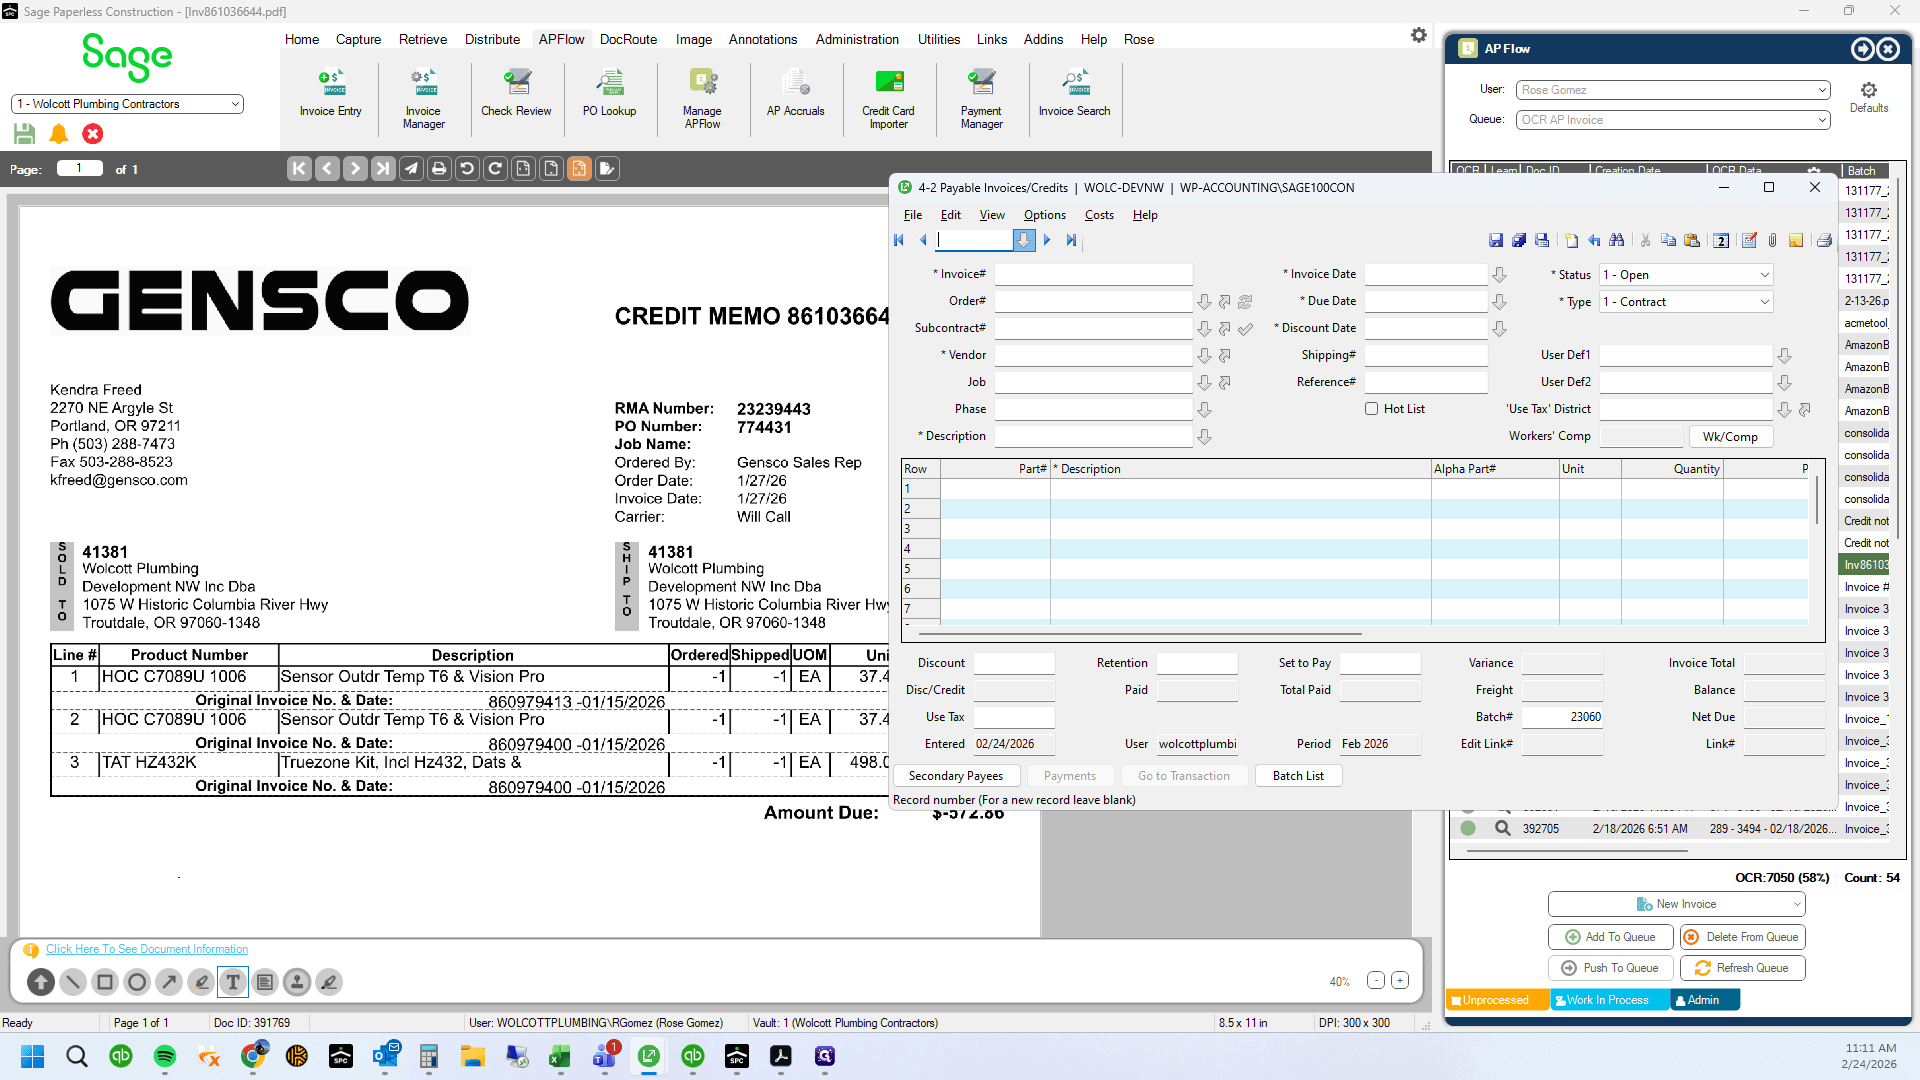Open Invoice Search icon
This screenshot has height=1080, width=1920.
[x=1074, y=94]
